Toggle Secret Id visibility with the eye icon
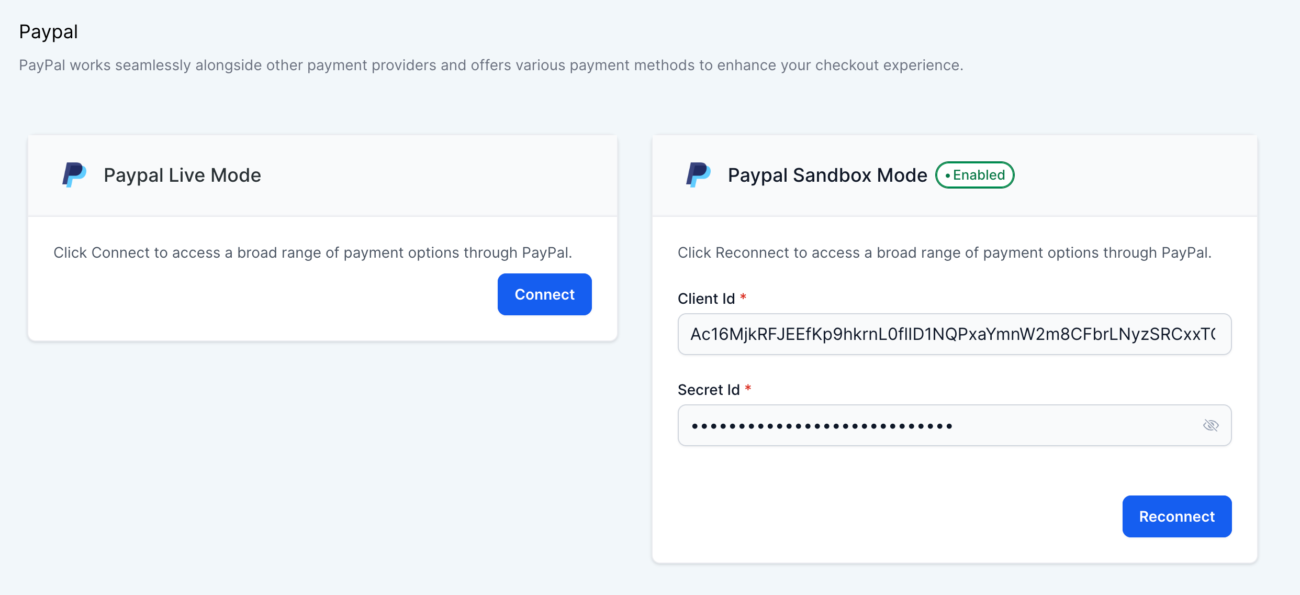The image size is (1300, 595). pyautogui.click(x=1211, y=425)
